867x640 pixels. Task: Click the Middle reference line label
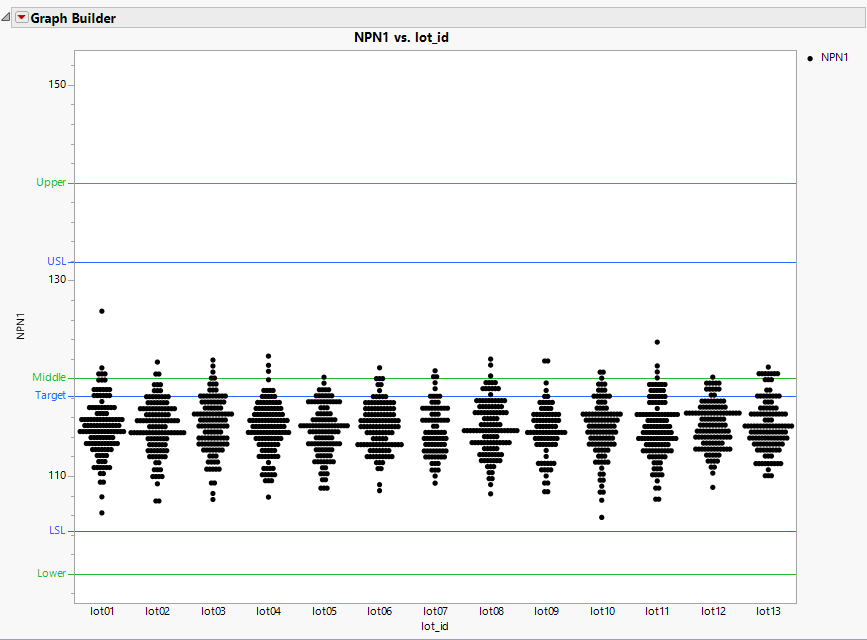click(49, 377)
